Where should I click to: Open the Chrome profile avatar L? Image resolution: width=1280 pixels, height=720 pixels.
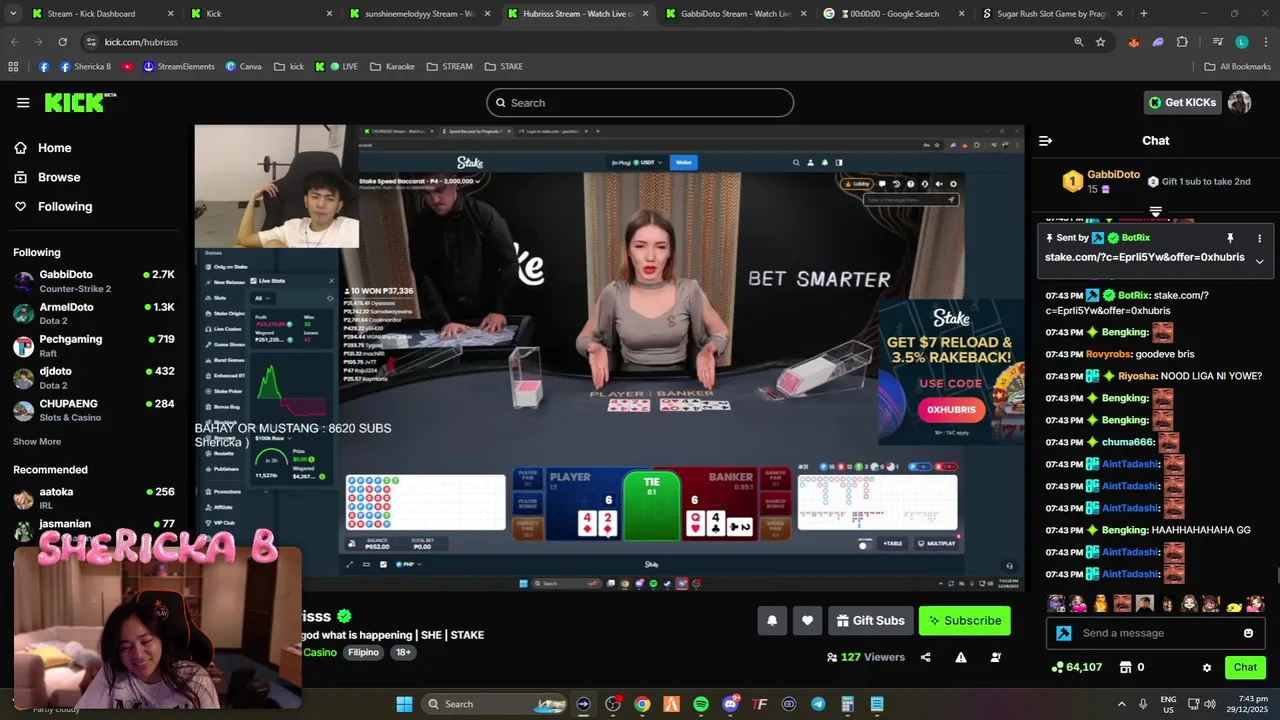click(x=1242, y=42)
